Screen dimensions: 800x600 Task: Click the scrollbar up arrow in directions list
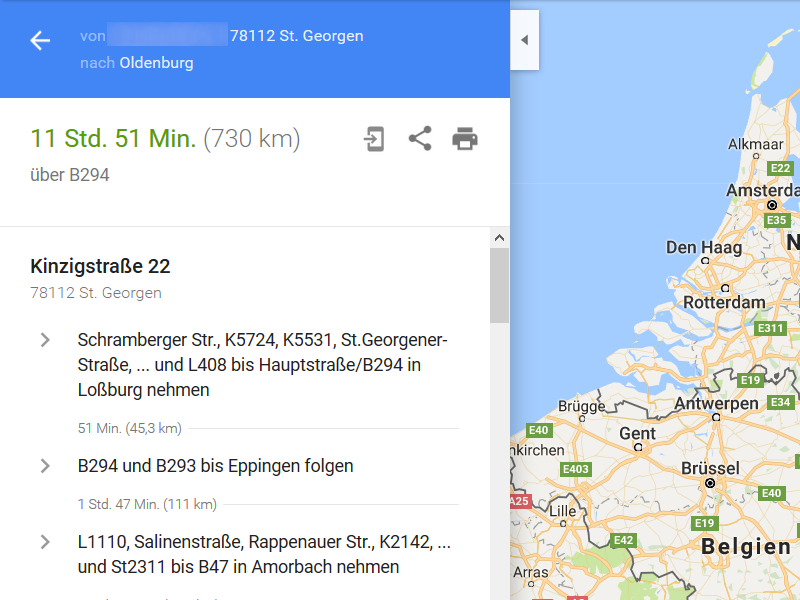499,238
